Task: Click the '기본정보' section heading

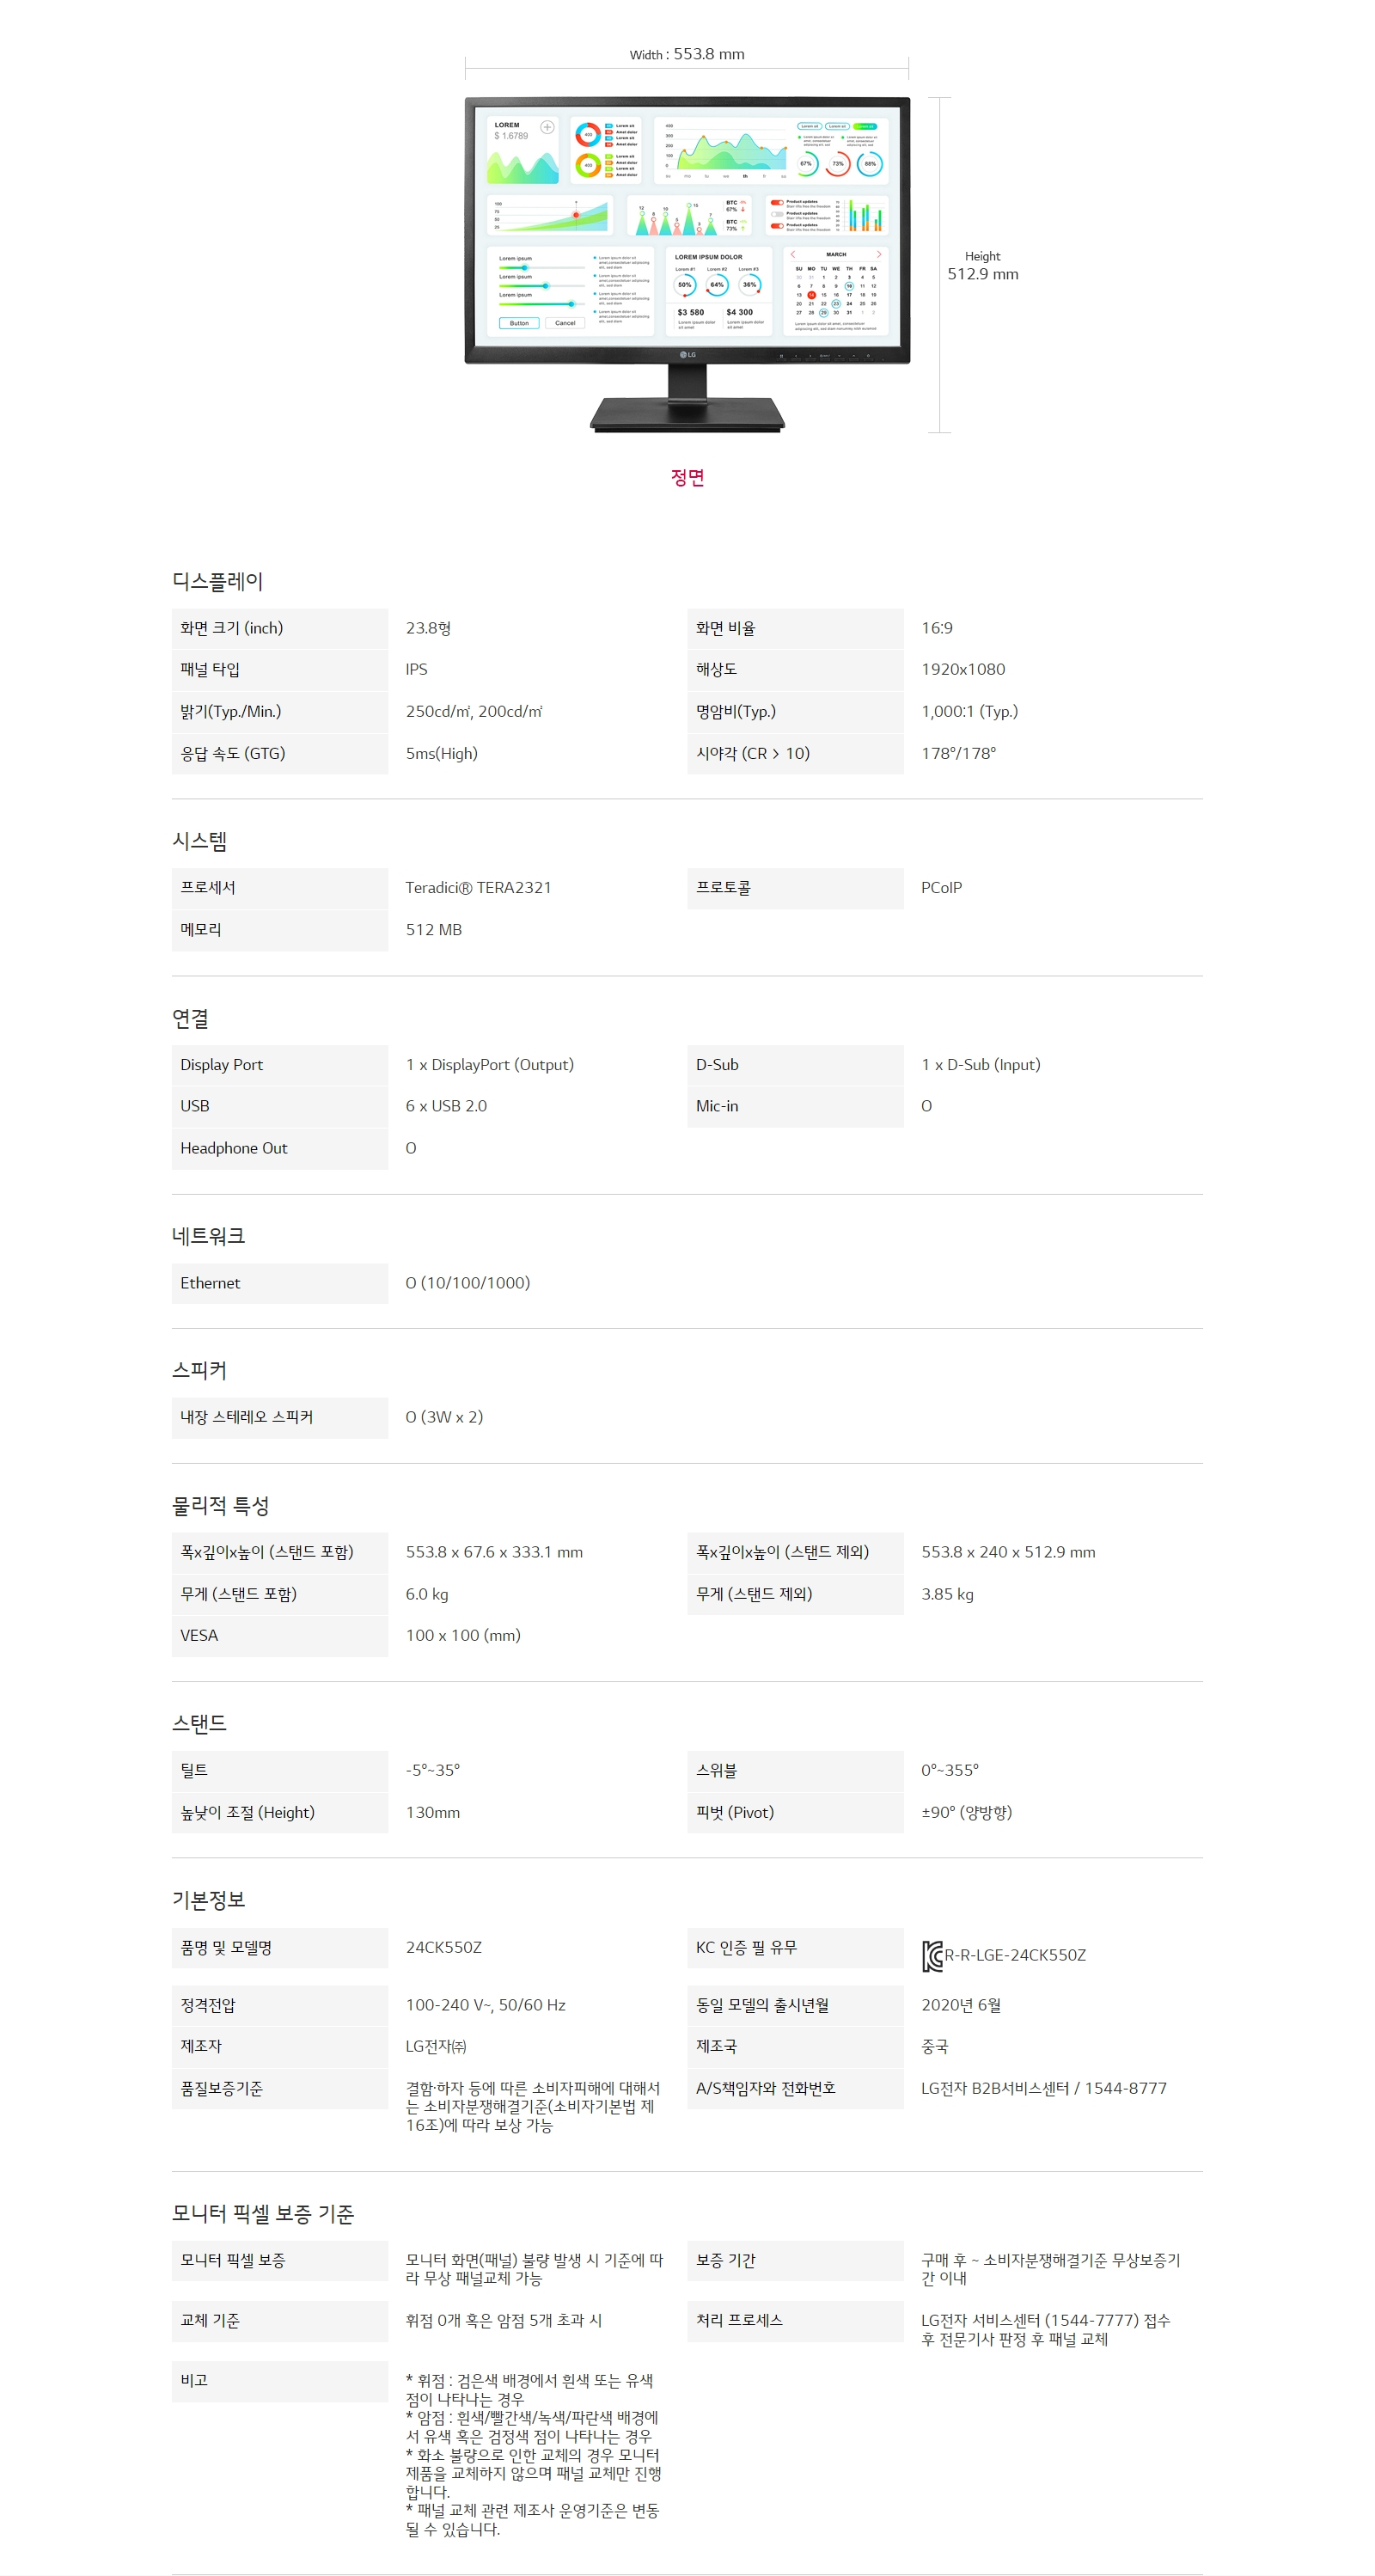Action: [x=209, y=1900]
